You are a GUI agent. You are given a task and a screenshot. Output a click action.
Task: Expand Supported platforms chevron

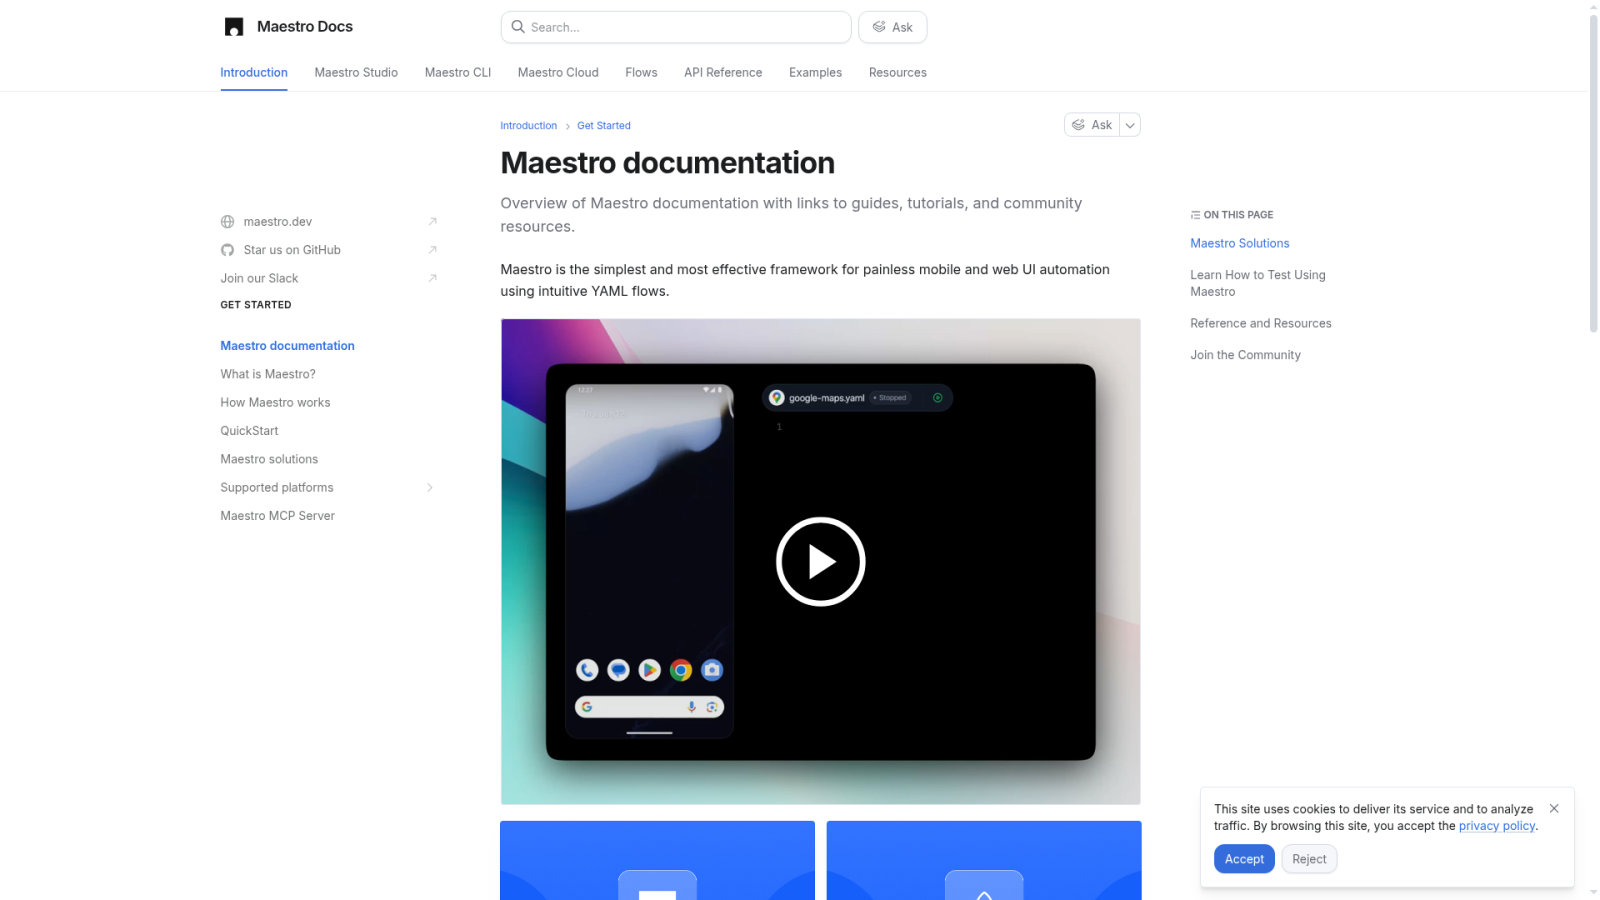(x=430, y=488)
